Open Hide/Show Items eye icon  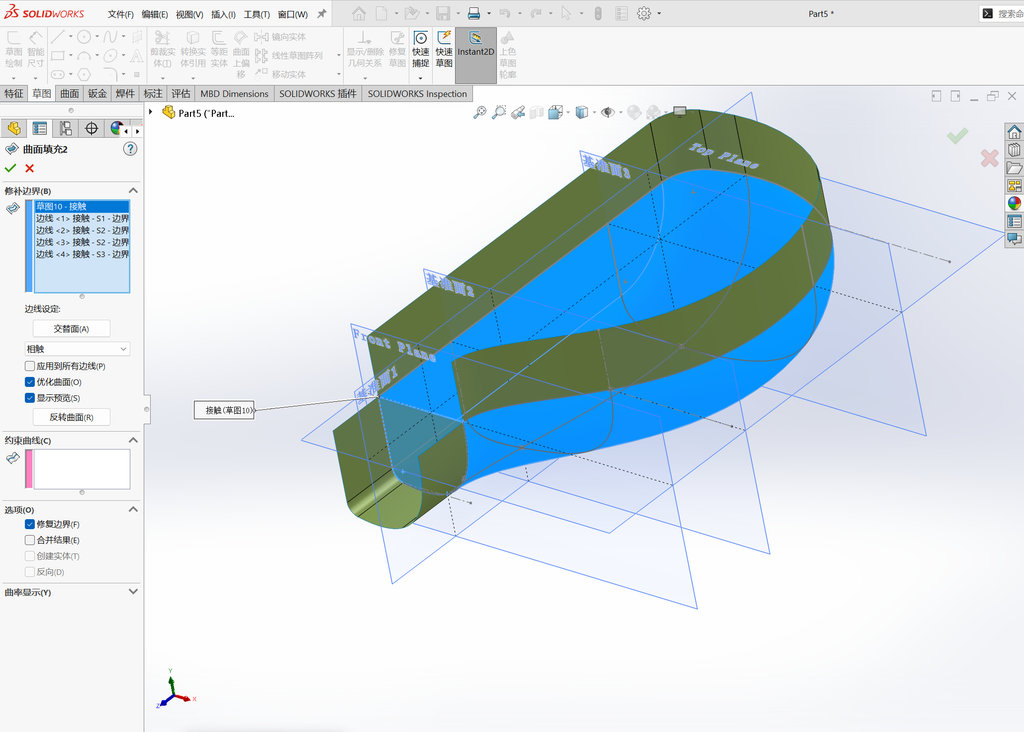click(607, 112)
